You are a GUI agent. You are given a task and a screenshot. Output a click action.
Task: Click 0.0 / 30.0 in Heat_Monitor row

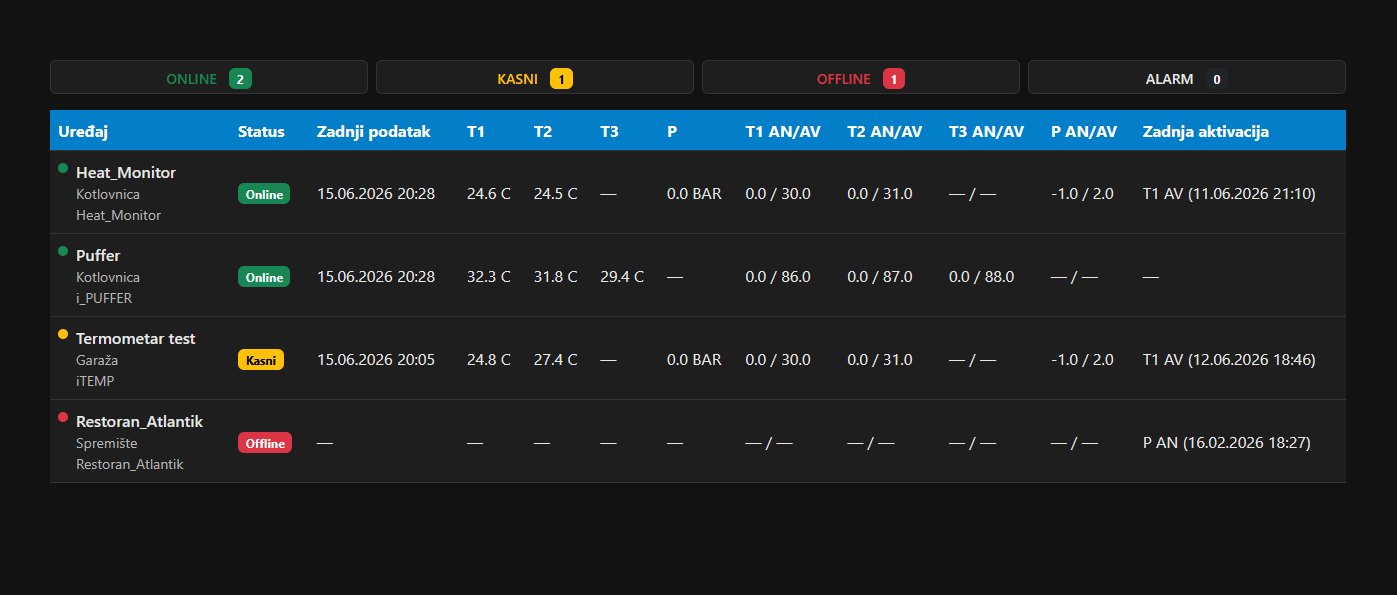[778, 193]
